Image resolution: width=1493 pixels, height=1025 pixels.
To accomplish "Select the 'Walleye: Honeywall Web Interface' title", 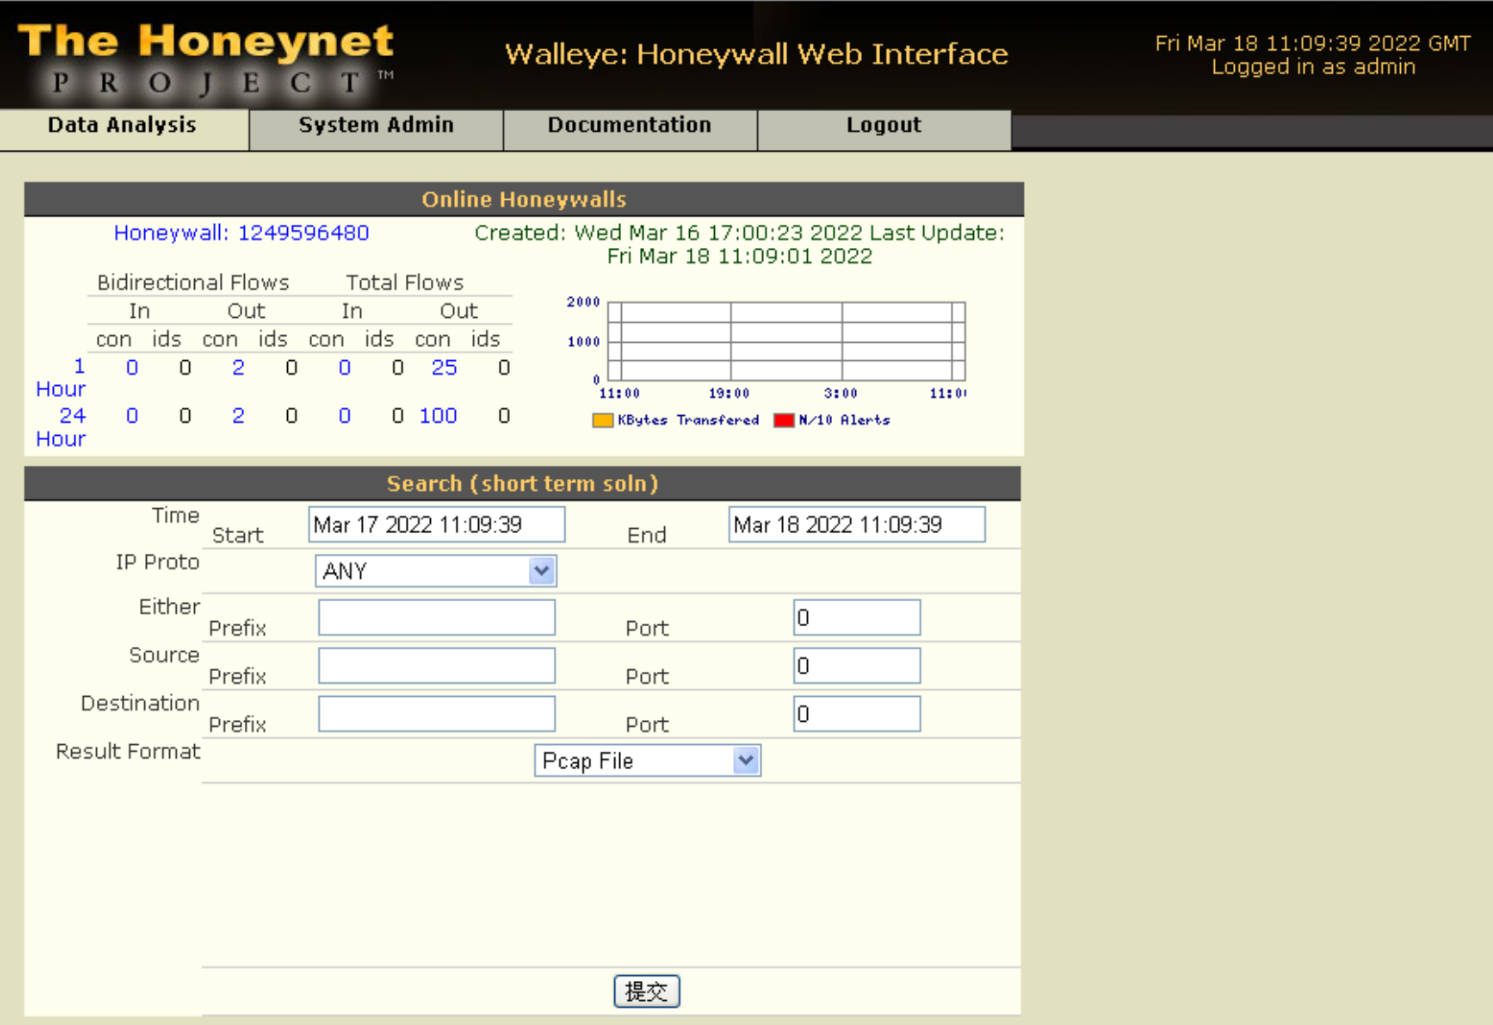I will click(756, 54).
